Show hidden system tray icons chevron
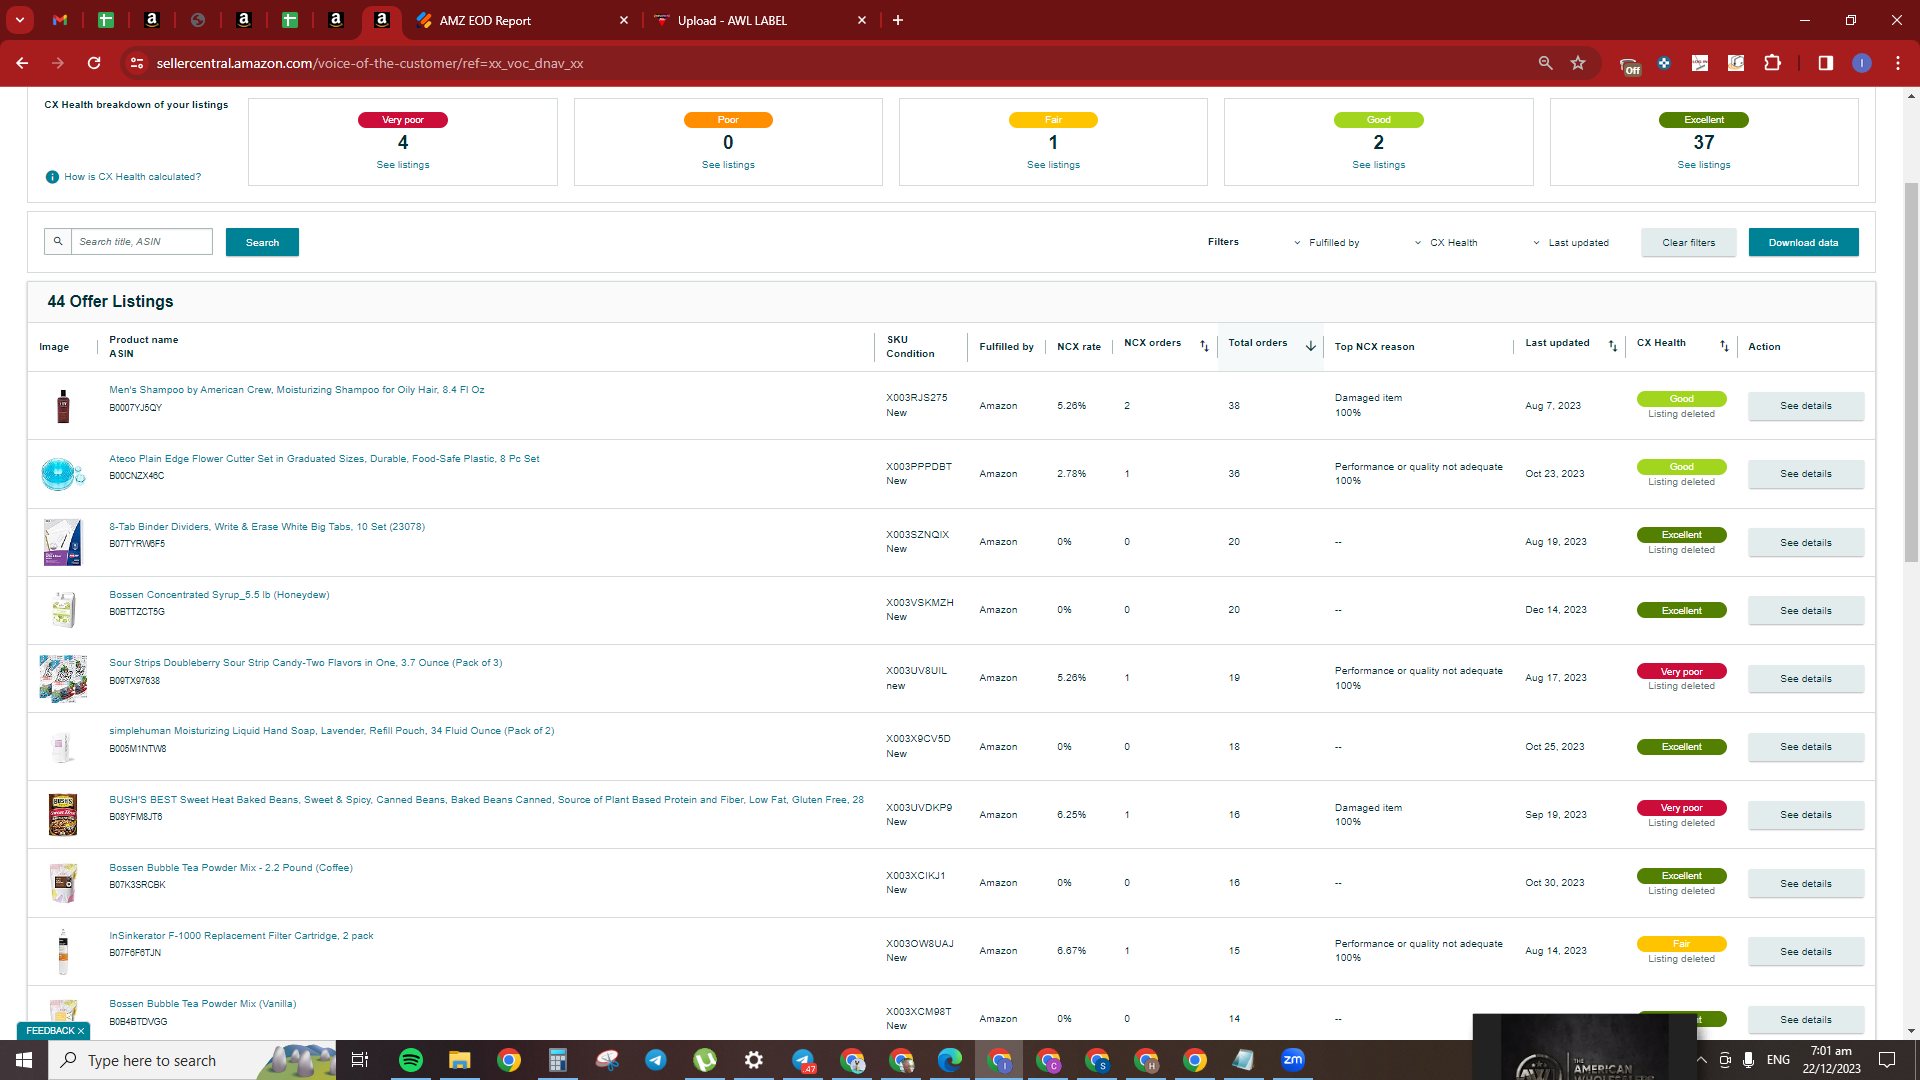 click(1702, 1060)
